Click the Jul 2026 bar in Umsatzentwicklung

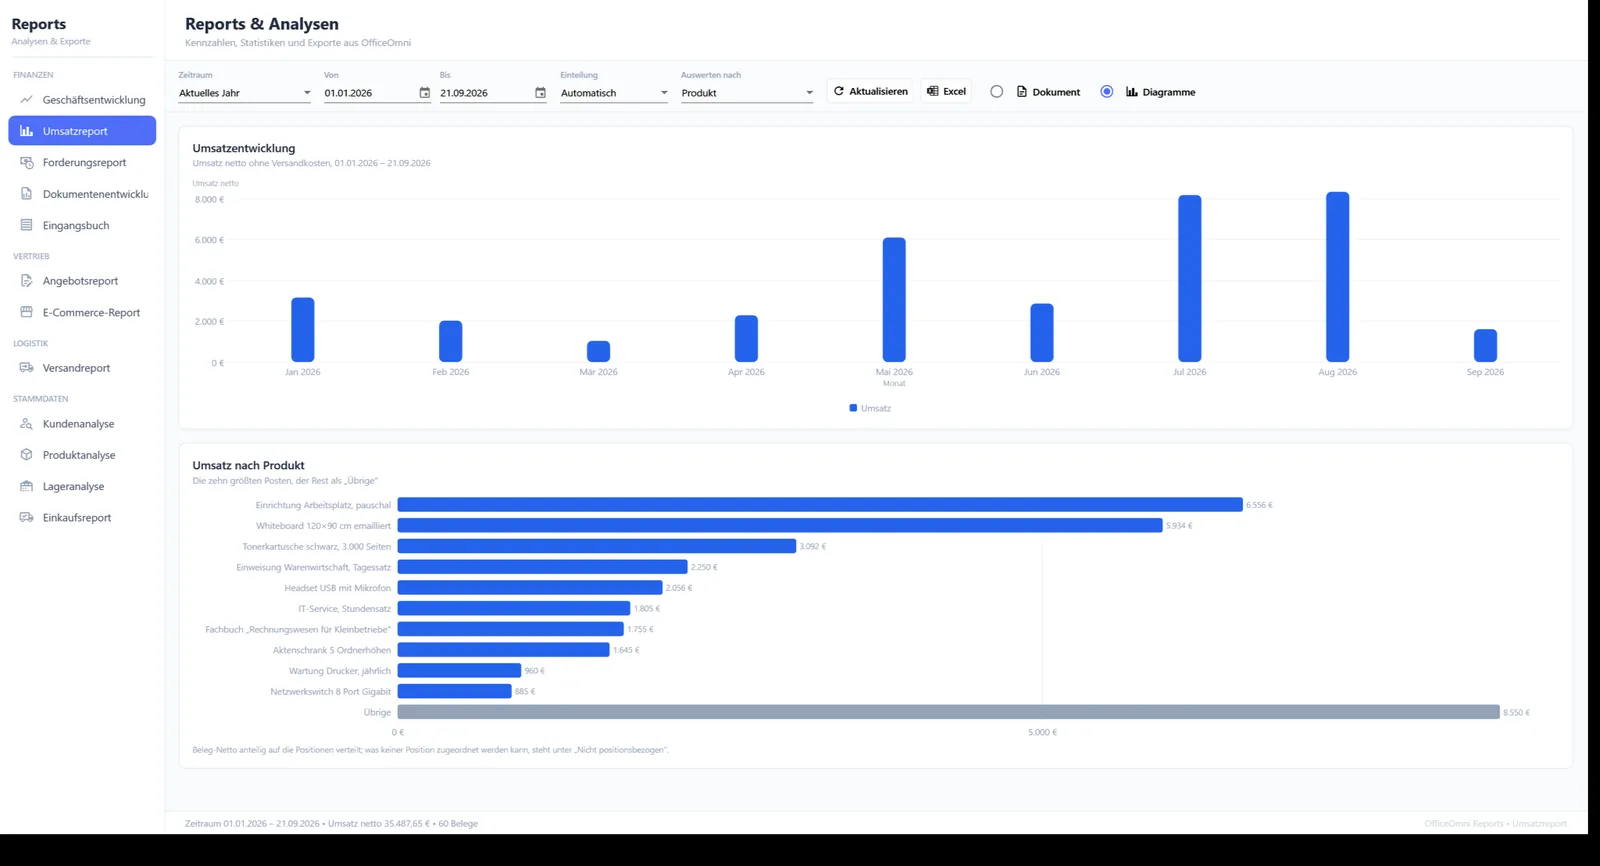(1190, 278)
